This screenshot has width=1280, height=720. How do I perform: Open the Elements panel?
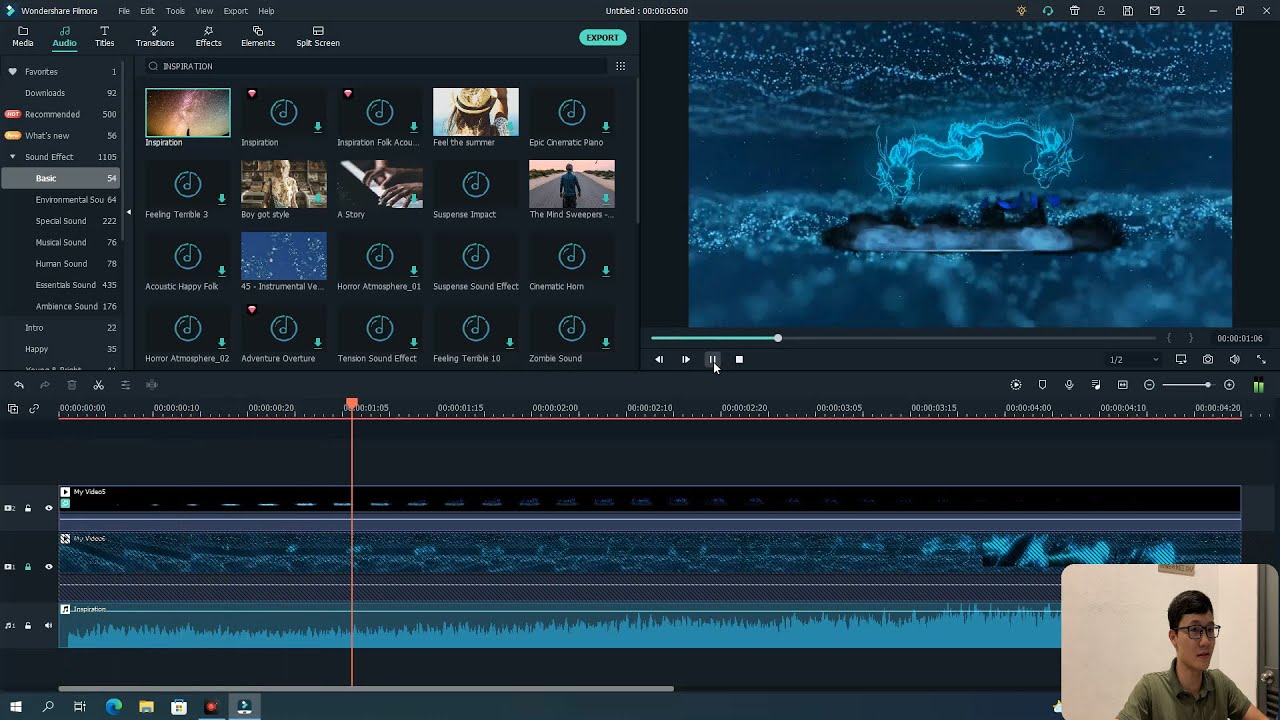click(x=257, y=37)
